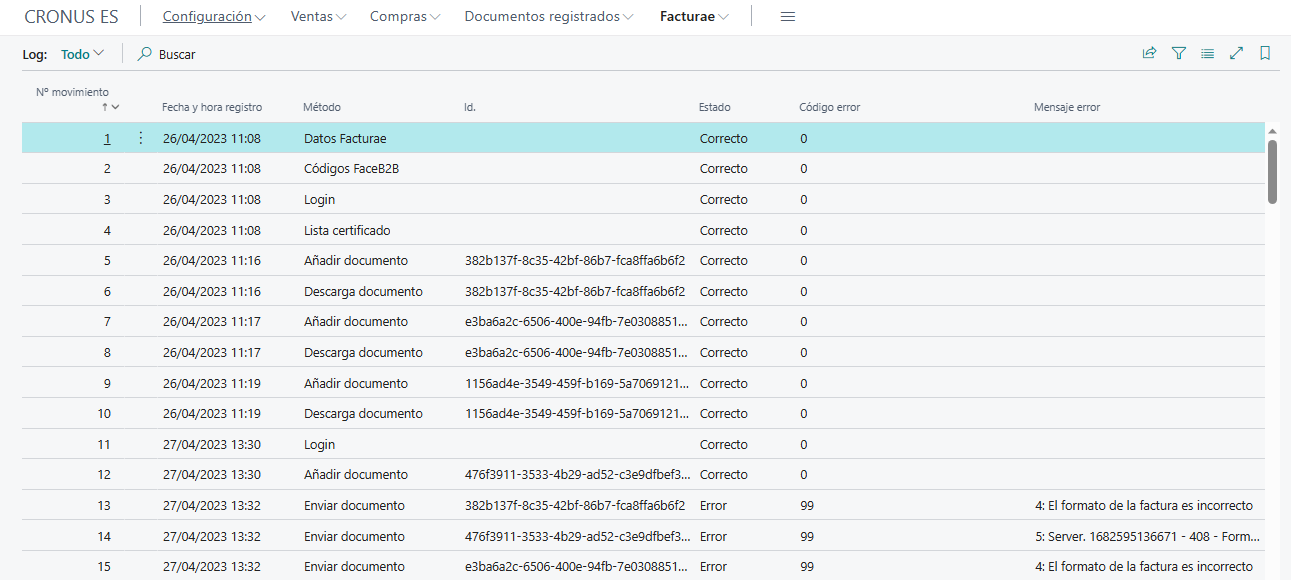This screenshot has width=1291, height=580.
Task: Select the row with Estado Error and código 99
Action: click(600, 505)
